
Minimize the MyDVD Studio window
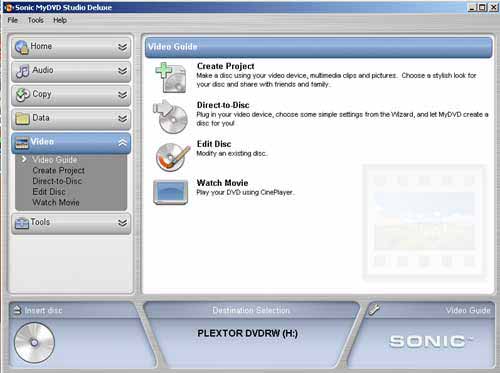pos(472,7)
